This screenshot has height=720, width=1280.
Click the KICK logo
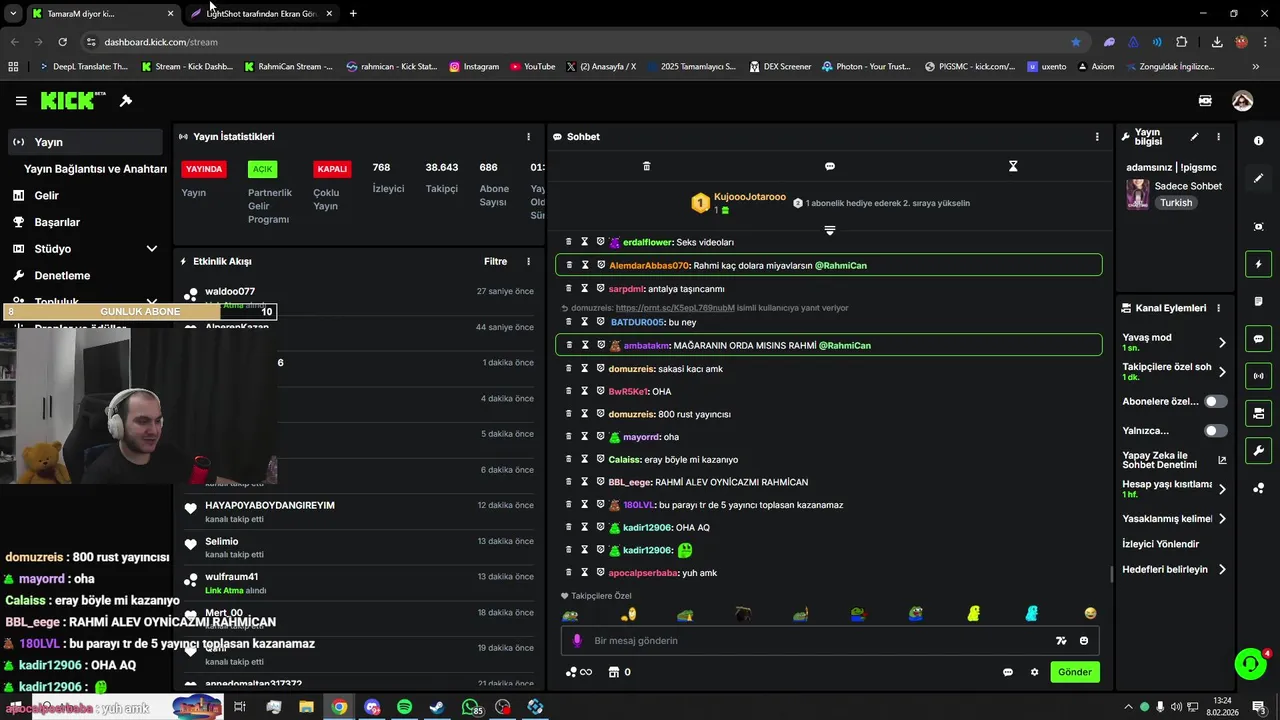point(72,101)
